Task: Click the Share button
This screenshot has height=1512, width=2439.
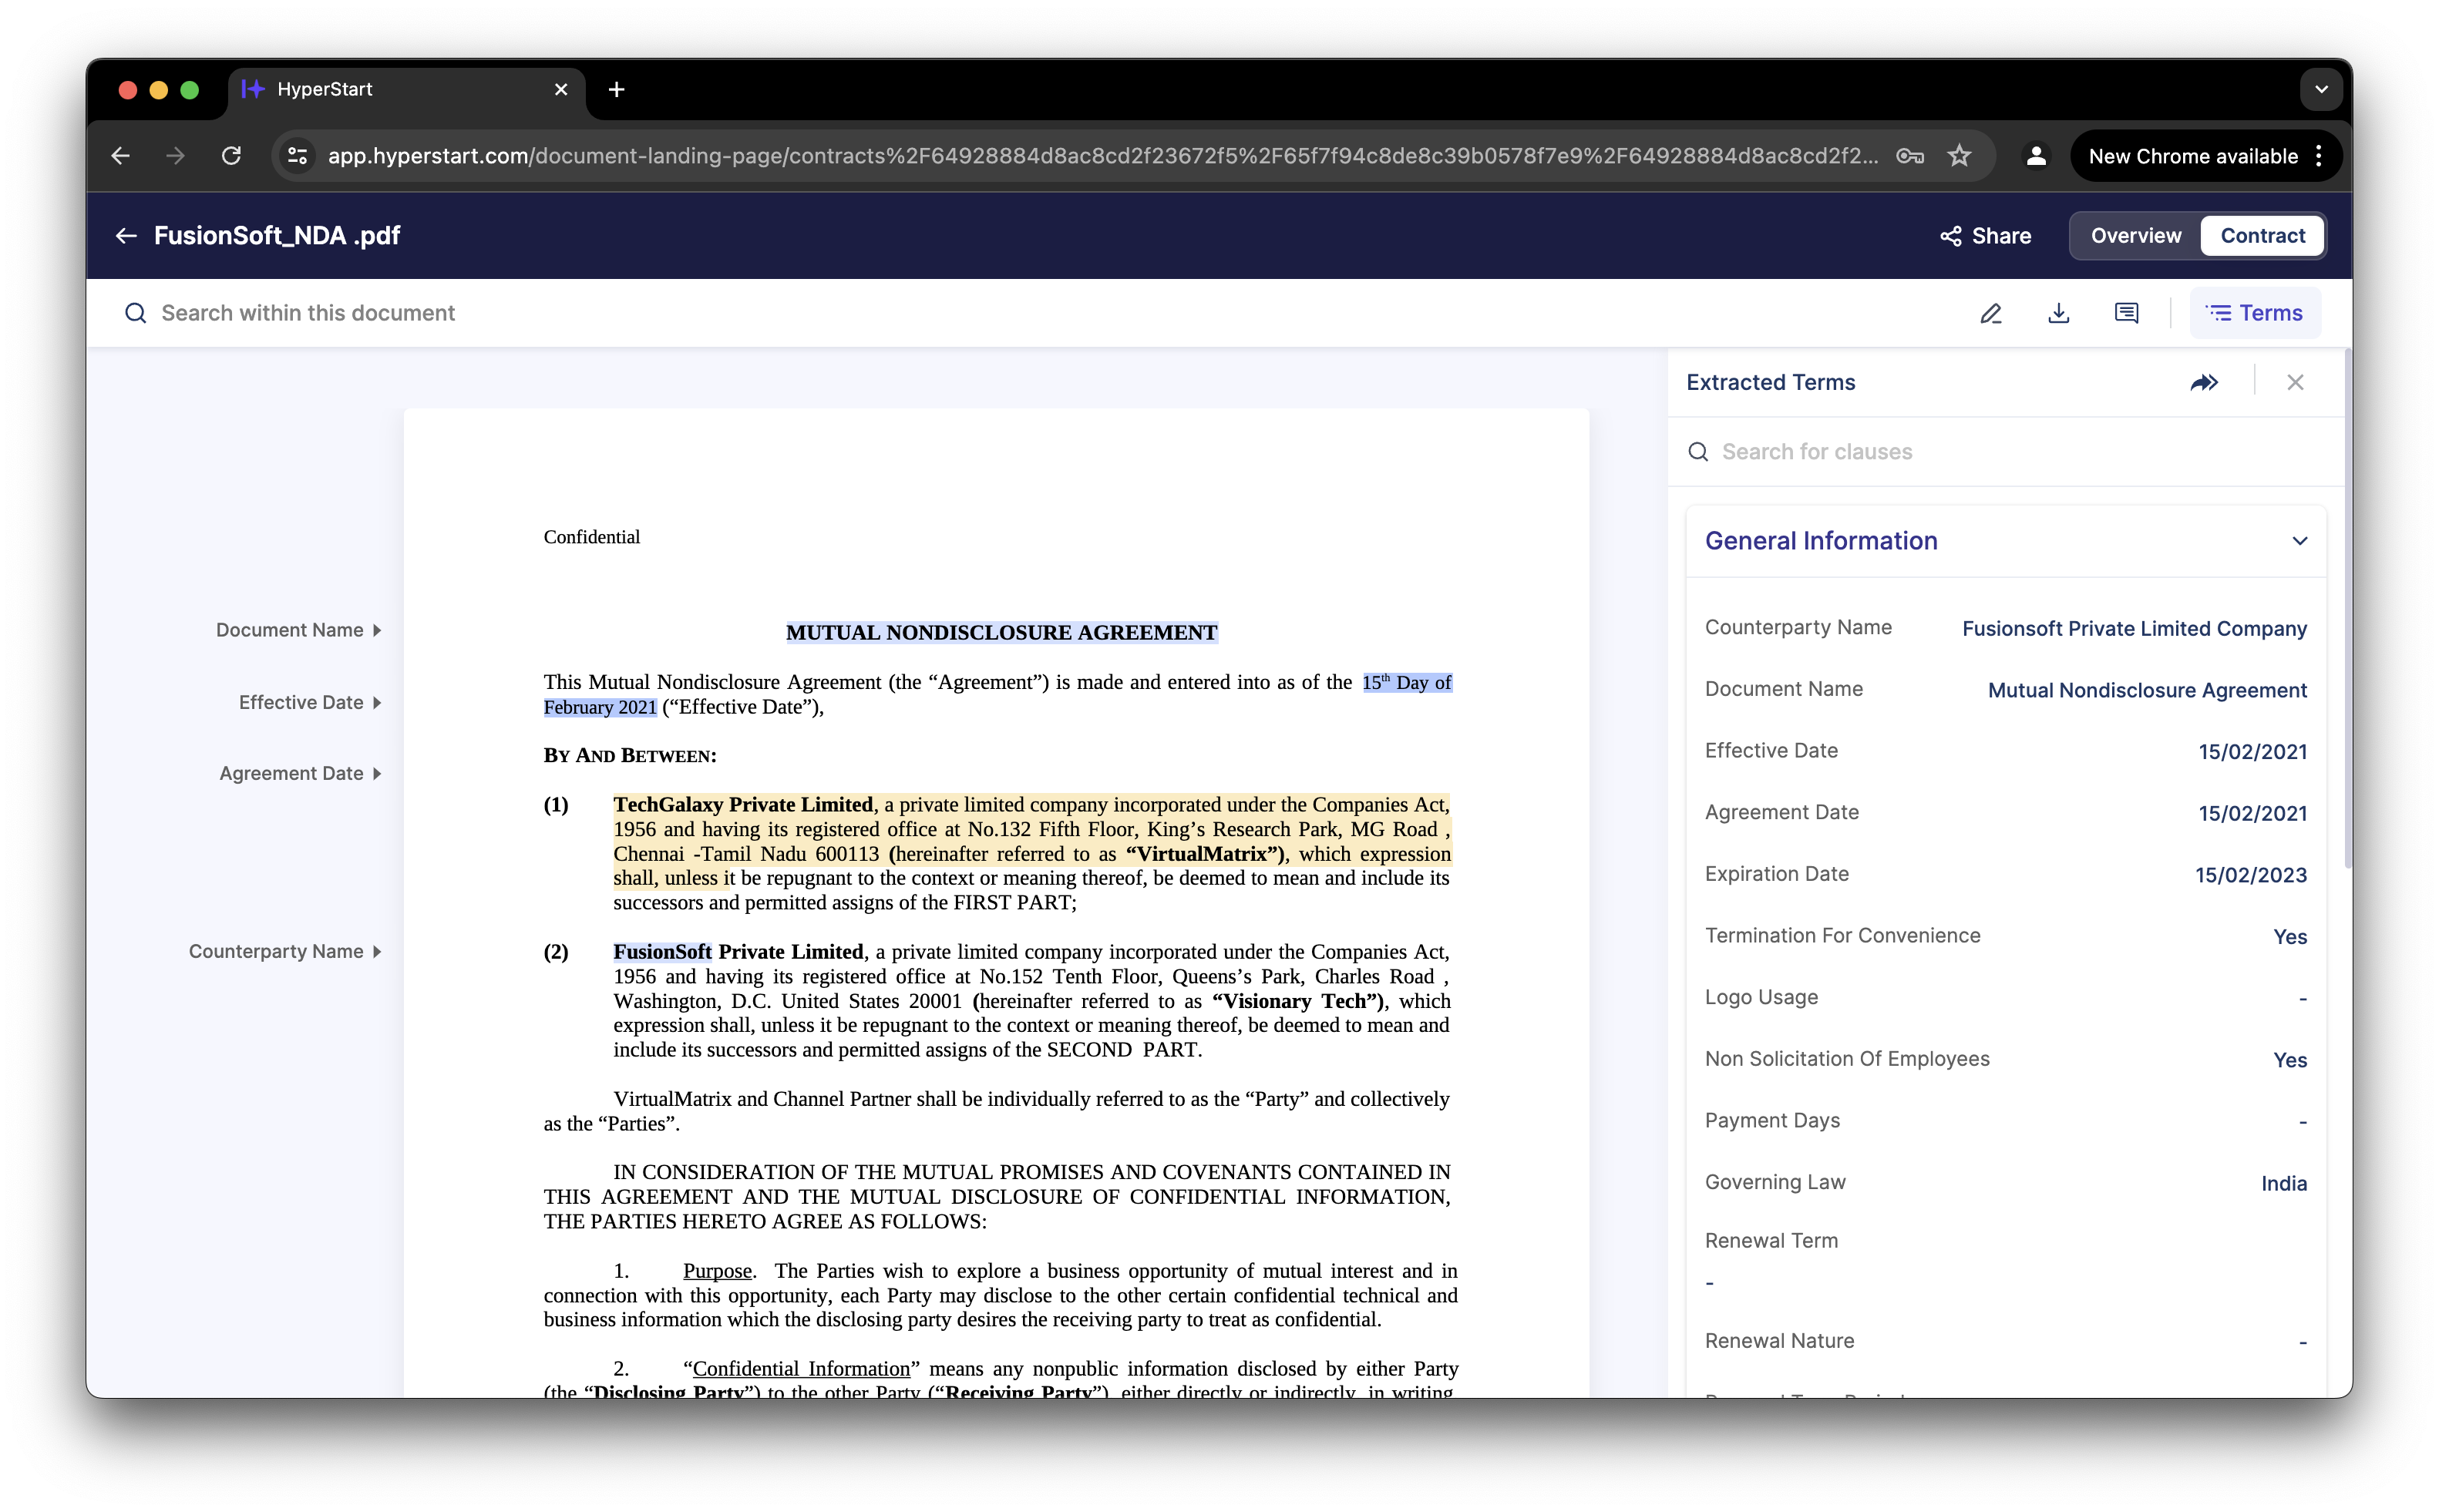Action: [x=1986, y=236]
